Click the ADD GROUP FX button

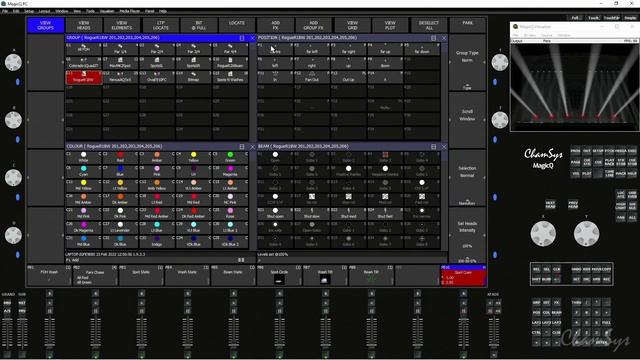pyautogui.click(x=313, y=25)
